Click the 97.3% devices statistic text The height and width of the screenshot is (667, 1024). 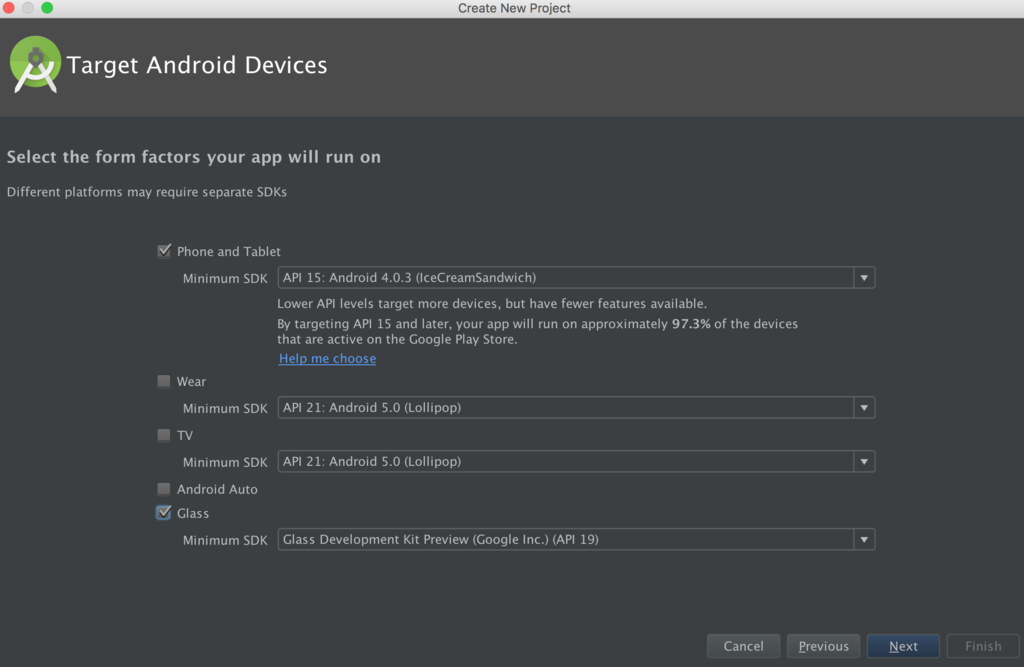point(691,324)
